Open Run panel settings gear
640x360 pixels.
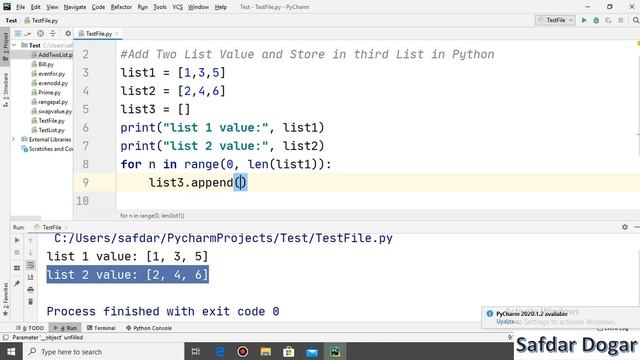coord(624,227)
